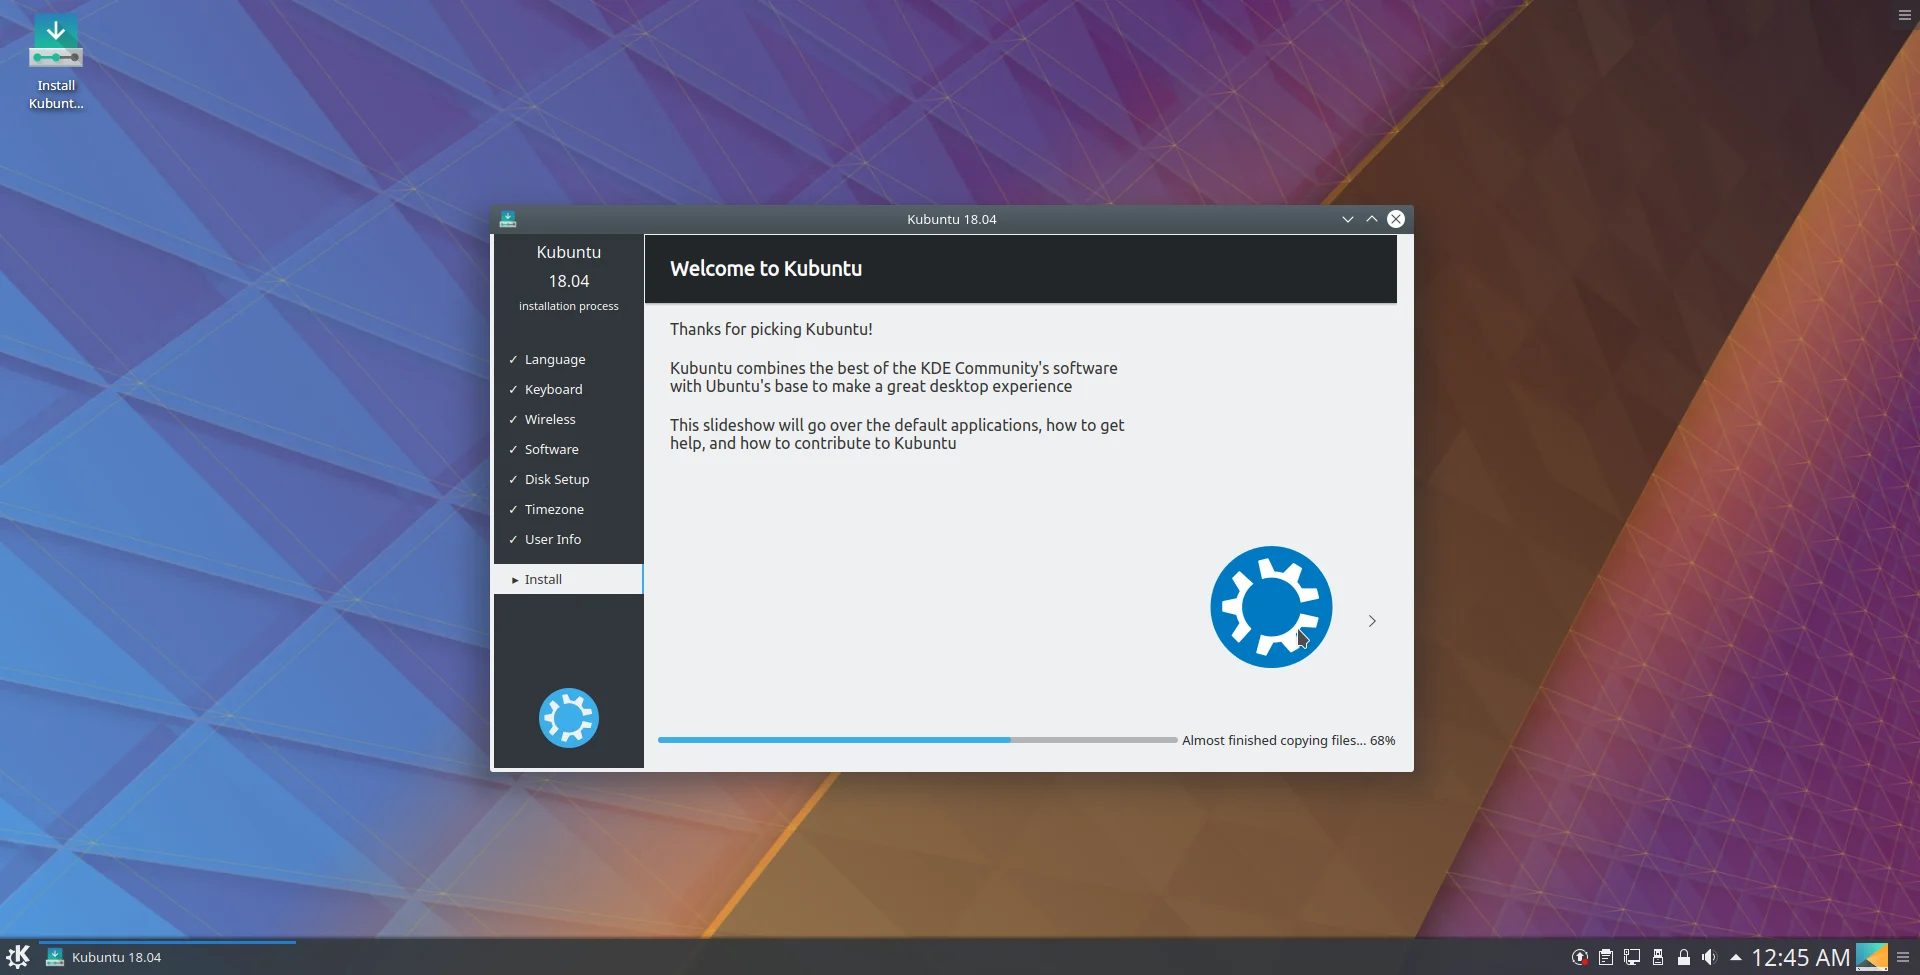The image size is (1920, 975).
Task: Select the Install step in sidebar
Action: click(x=568, y=579)
